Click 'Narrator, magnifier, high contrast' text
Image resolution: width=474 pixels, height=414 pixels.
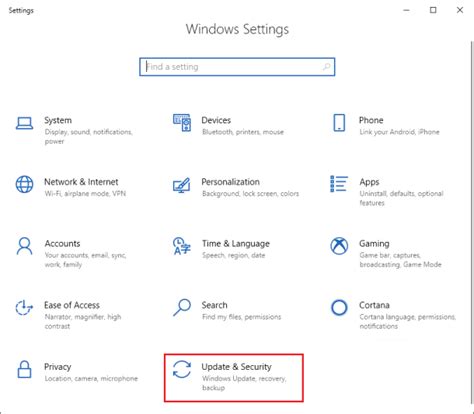click(x=83, y=322)
